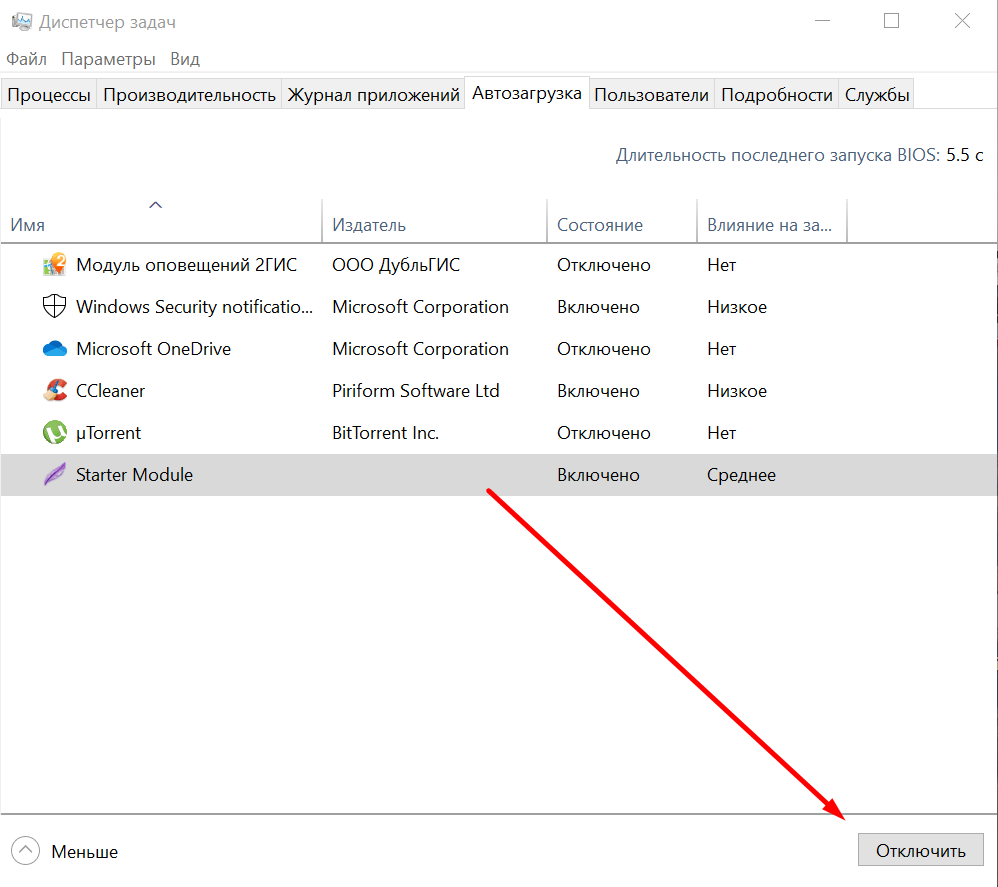The width and height of the screenshot is (998, 887).
Task: Click the Отключить button
Action: tap(920, 850)
